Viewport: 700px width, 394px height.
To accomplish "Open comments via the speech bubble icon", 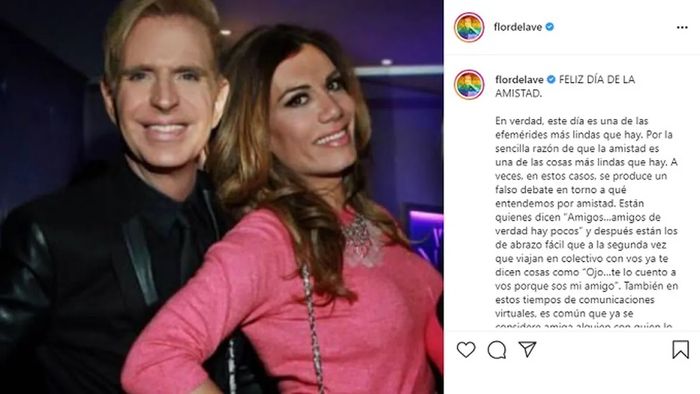I will [497, 350].
